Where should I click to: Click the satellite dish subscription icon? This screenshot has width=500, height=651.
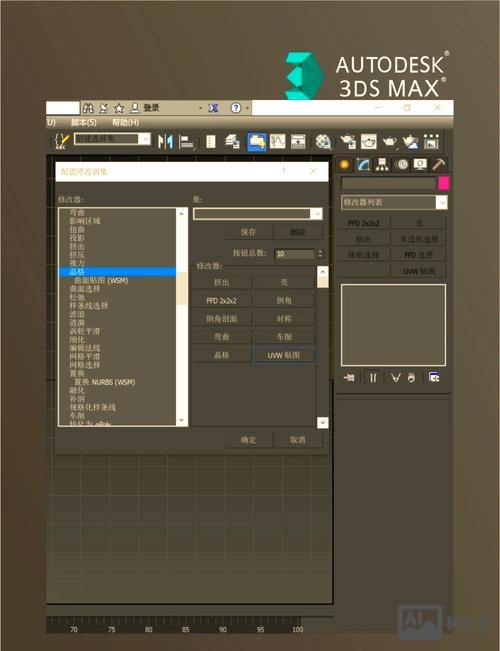103,108
